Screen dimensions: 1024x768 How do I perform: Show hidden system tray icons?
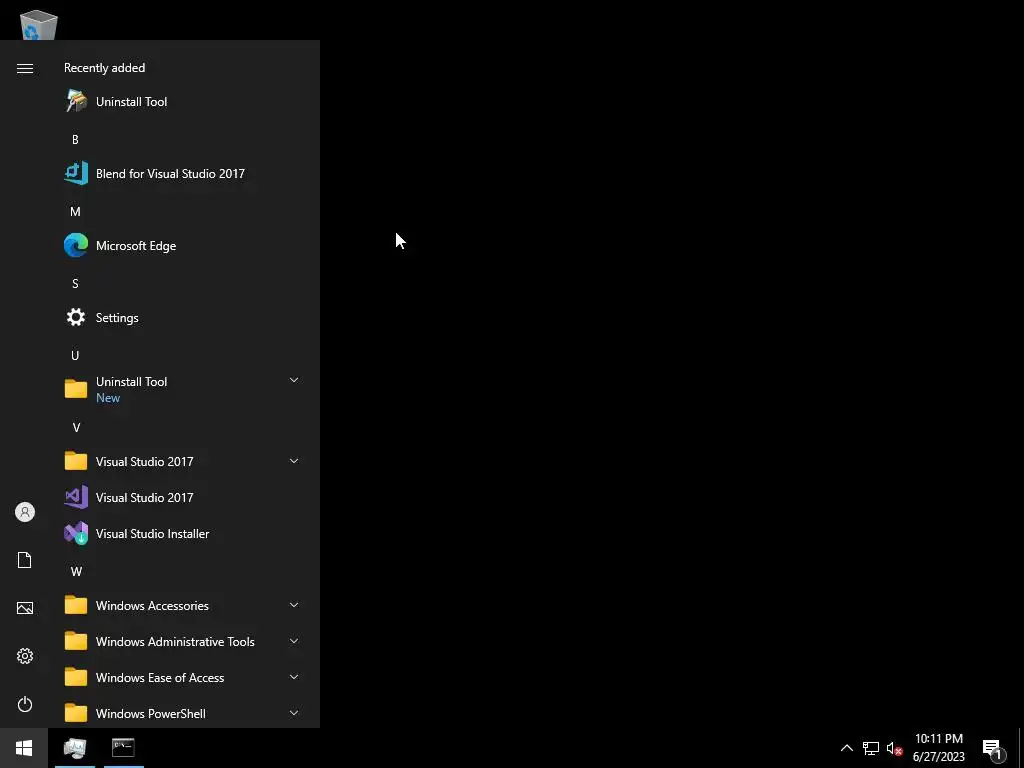(x=846, y=748)
